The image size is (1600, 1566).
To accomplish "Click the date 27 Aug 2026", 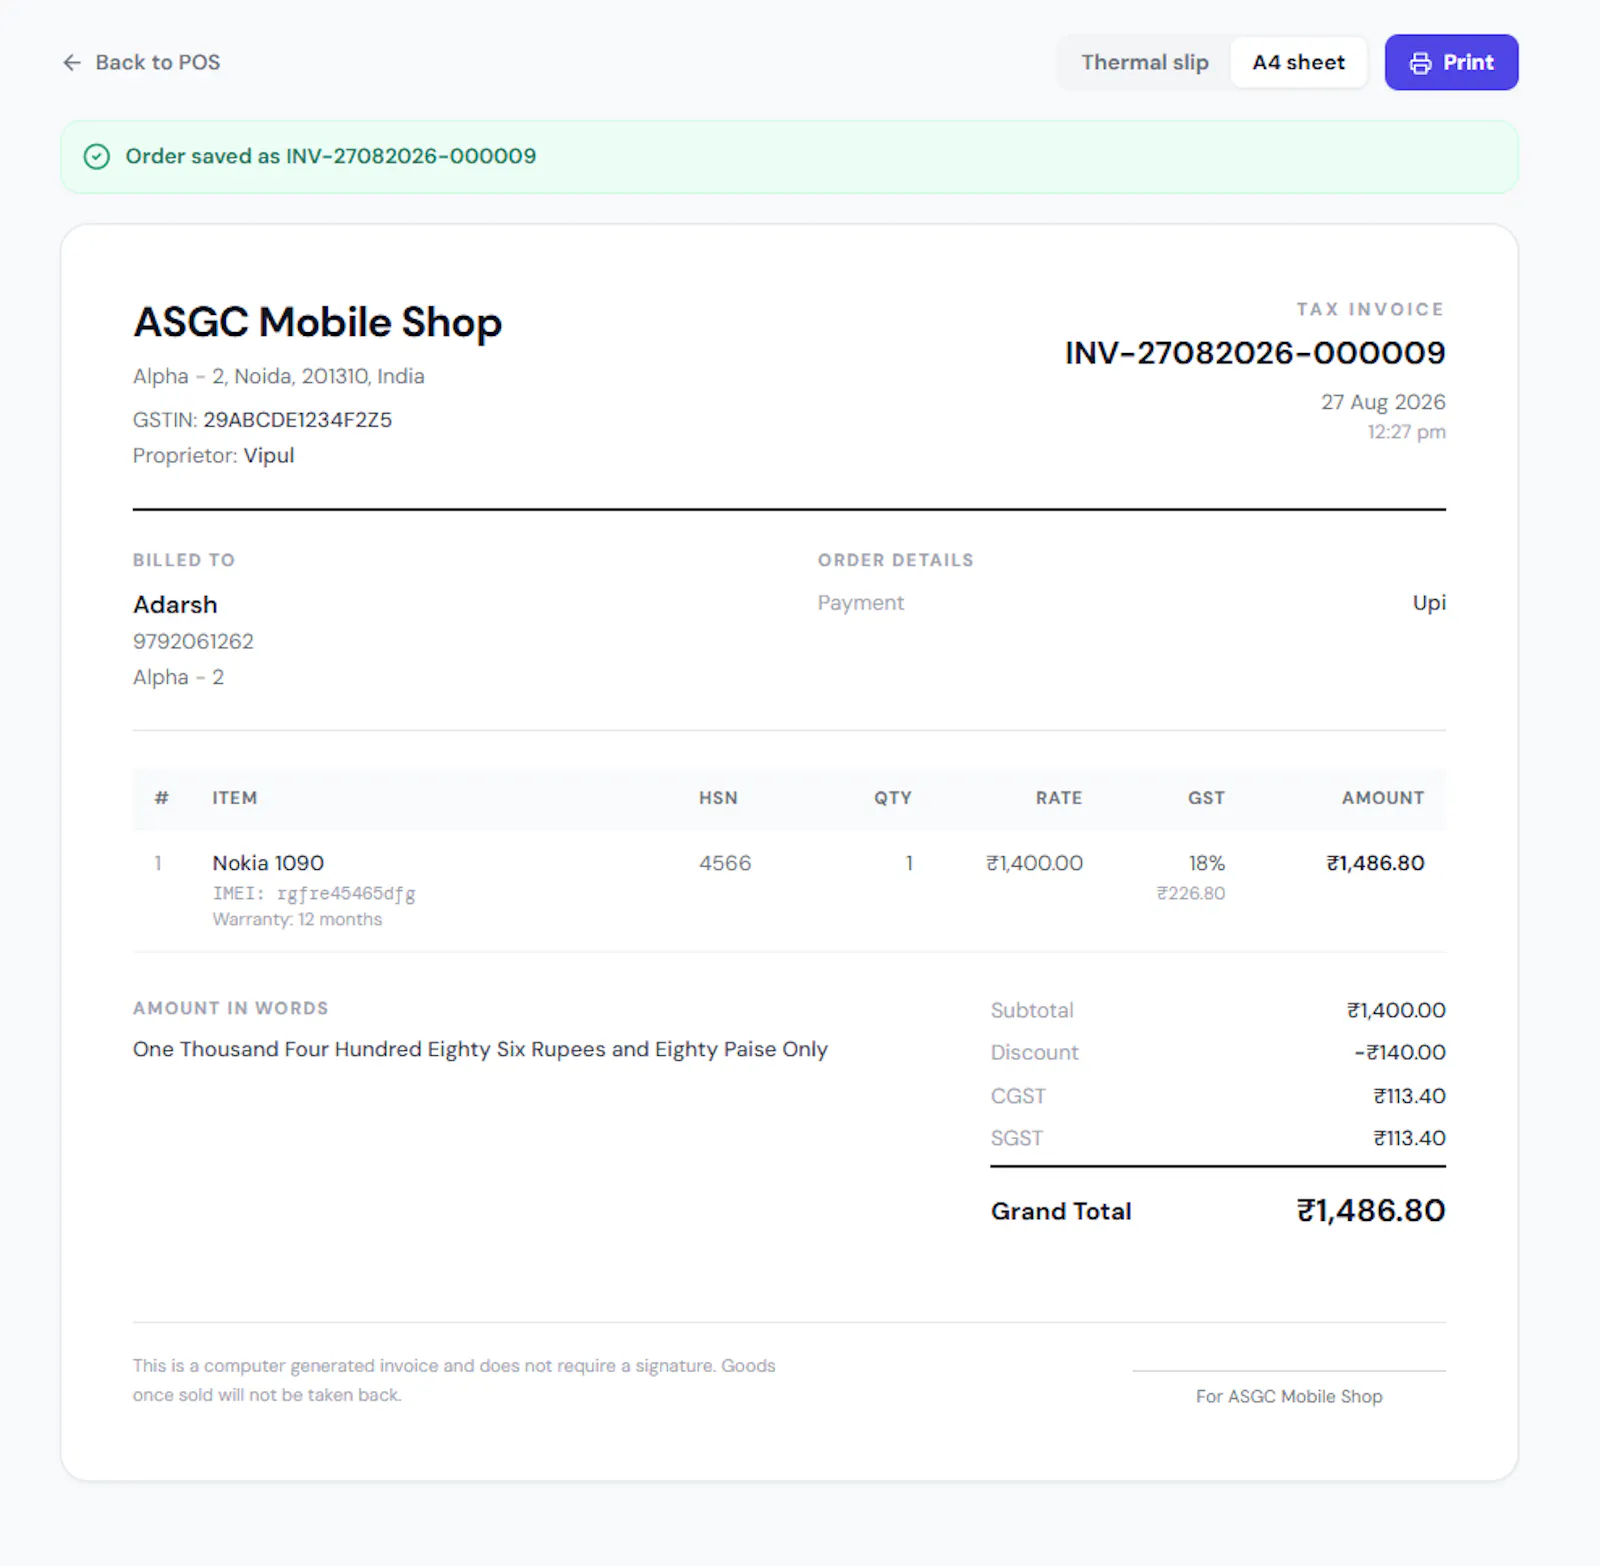I will coord(1383,402).
